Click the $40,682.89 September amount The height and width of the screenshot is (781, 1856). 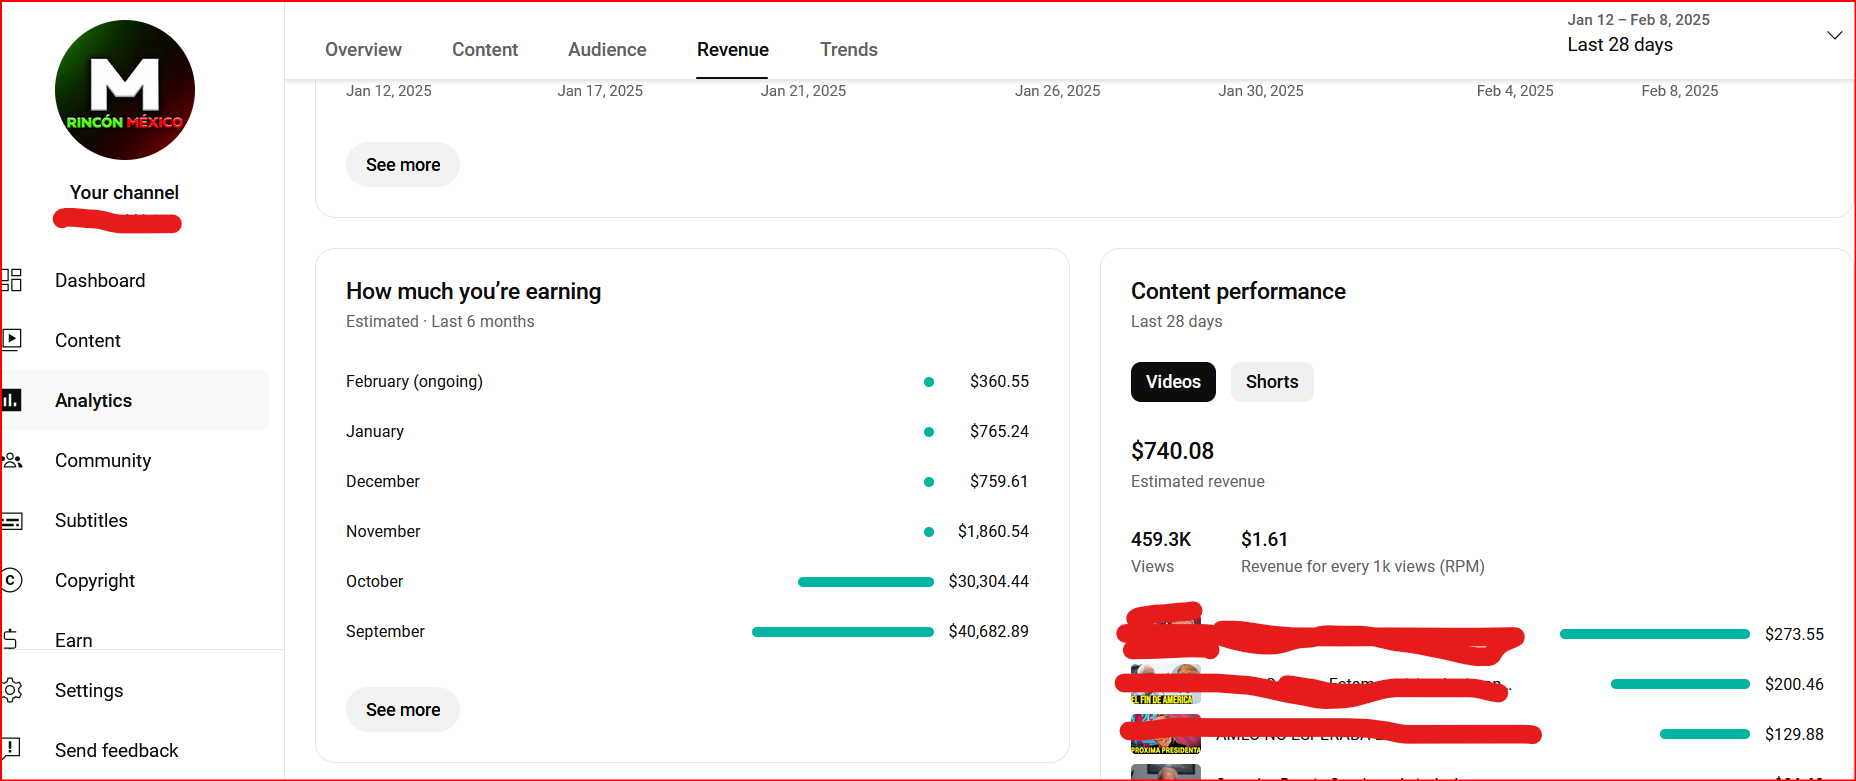coord(989,632)
